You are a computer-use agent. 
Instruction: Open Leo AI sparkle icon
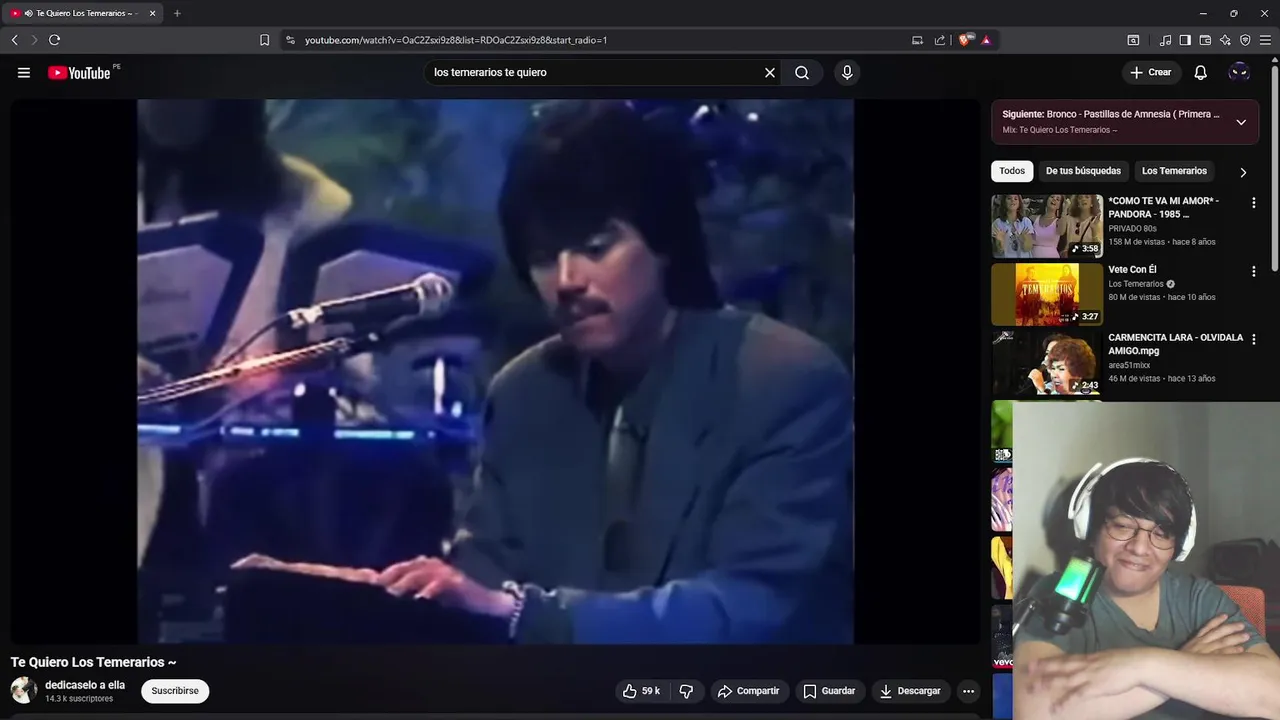point(1225,40)
